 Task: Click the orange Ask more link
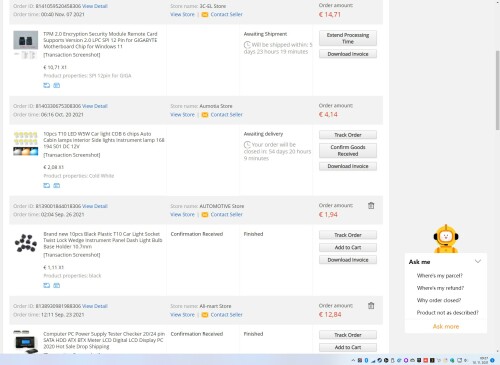pos(446,326)
